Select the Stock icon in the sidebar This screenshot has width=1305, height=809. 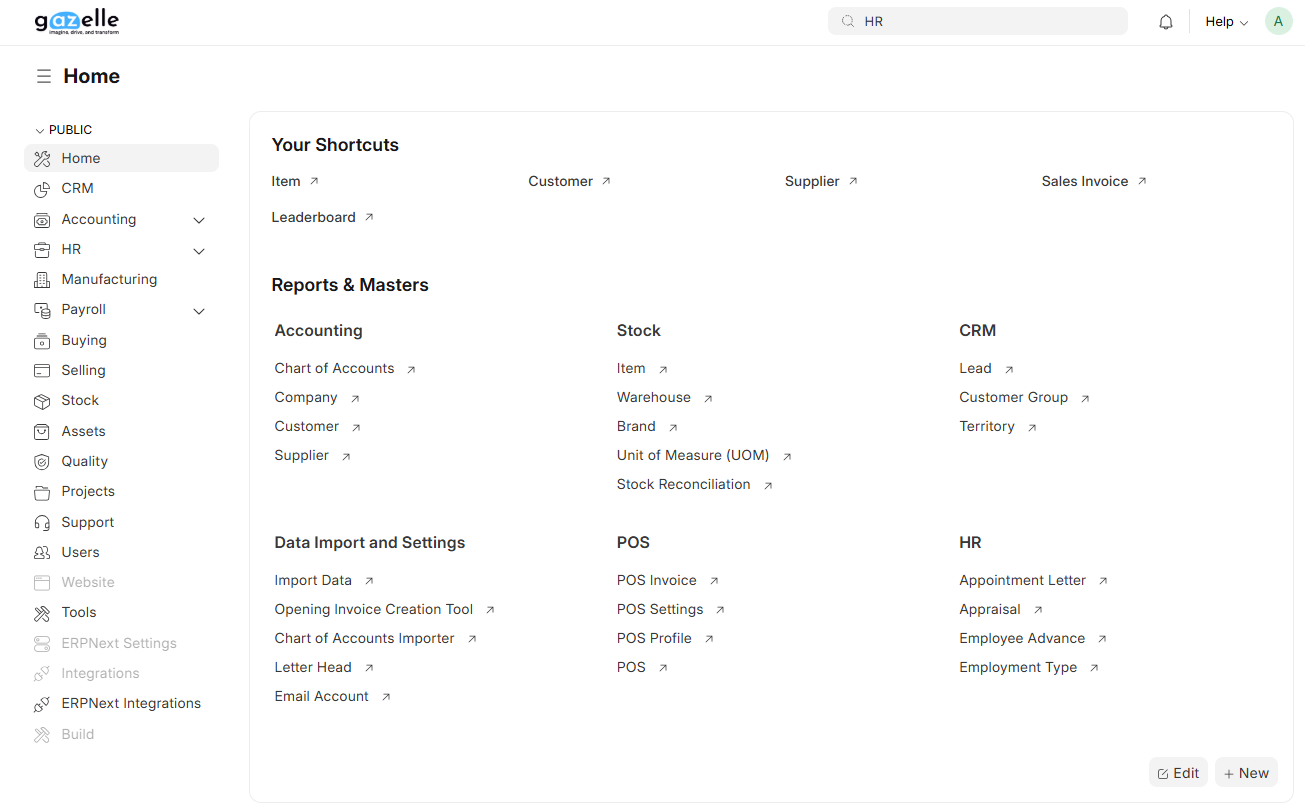point(41,400)
